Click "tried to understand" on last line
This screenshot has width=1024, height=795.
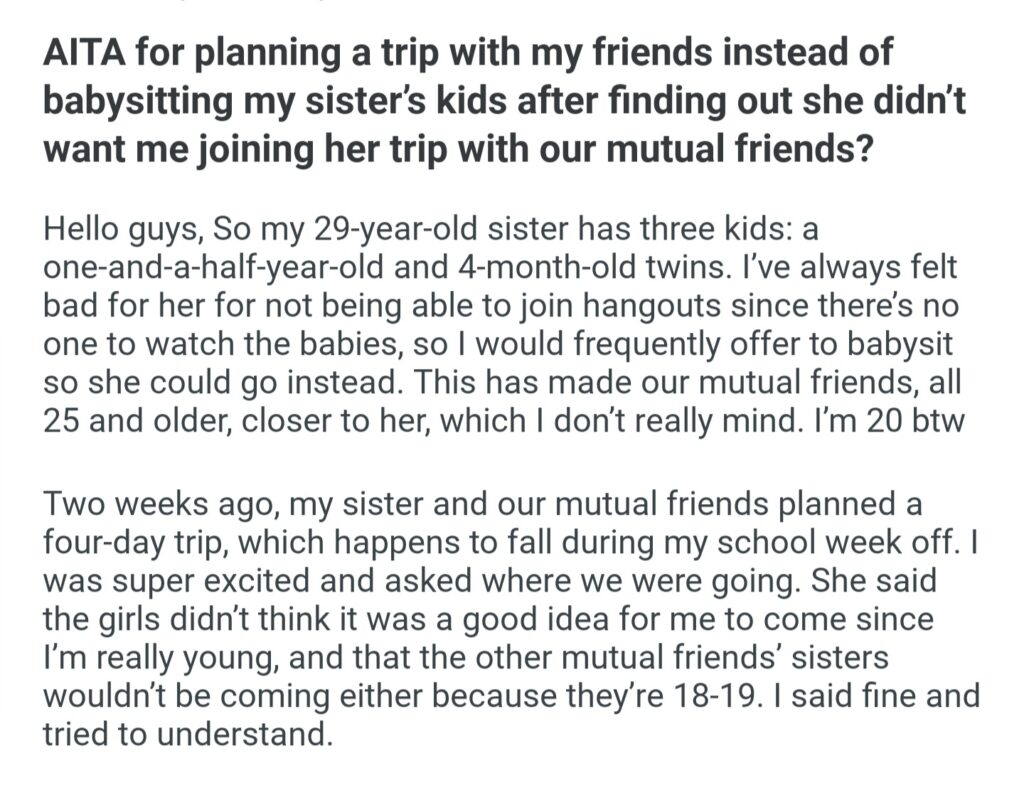(x=186, y=733)
